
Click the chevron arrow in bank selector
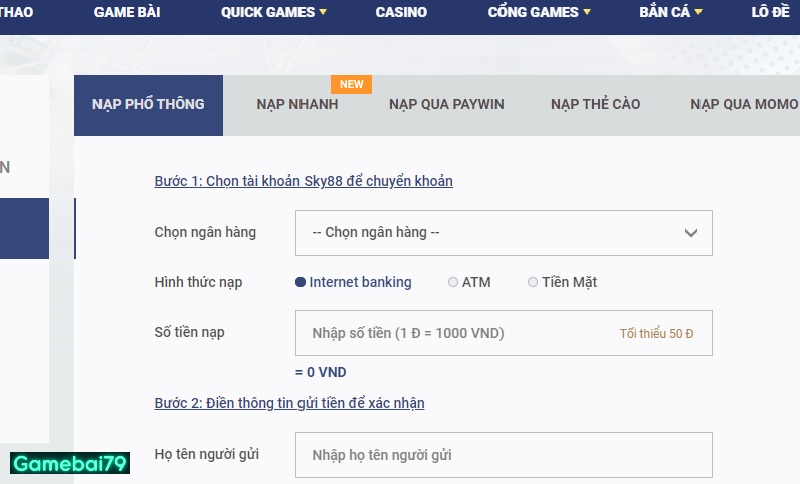pos(691,233)
